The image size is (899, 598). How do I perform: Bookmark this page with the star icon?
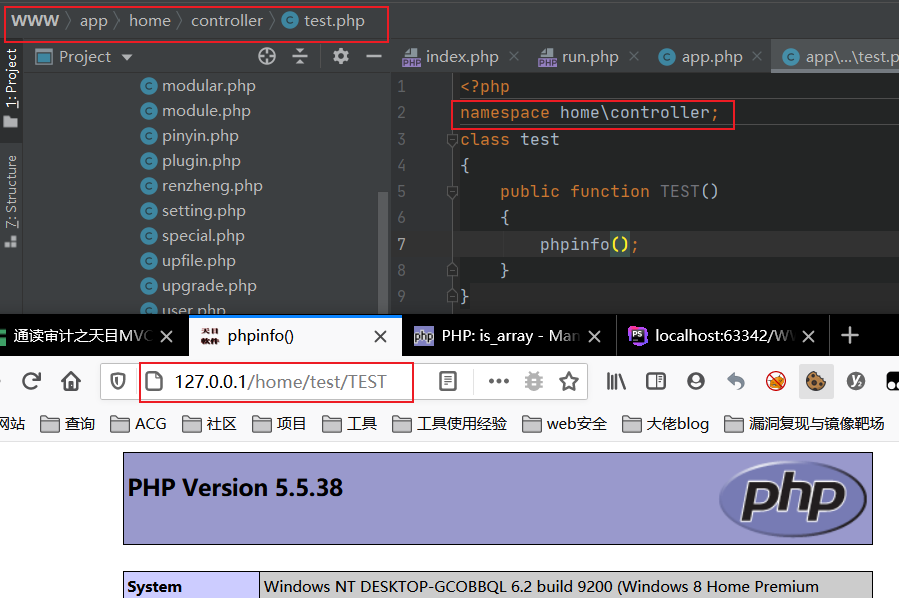(569, 381)
